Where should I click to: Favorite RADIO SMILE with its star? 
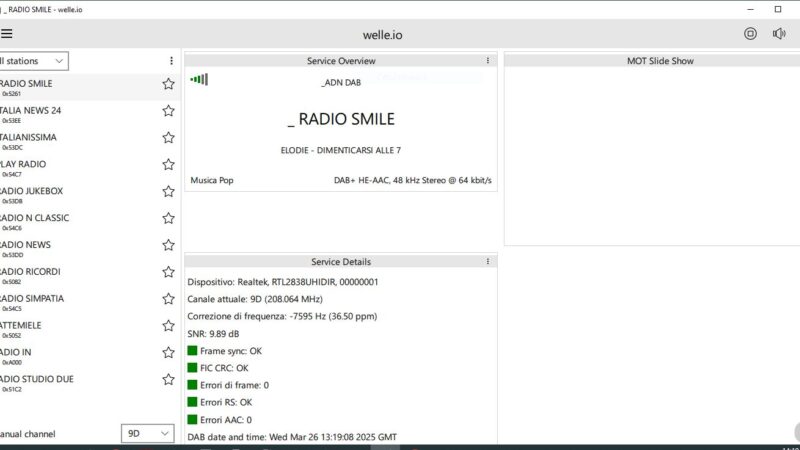168,84
